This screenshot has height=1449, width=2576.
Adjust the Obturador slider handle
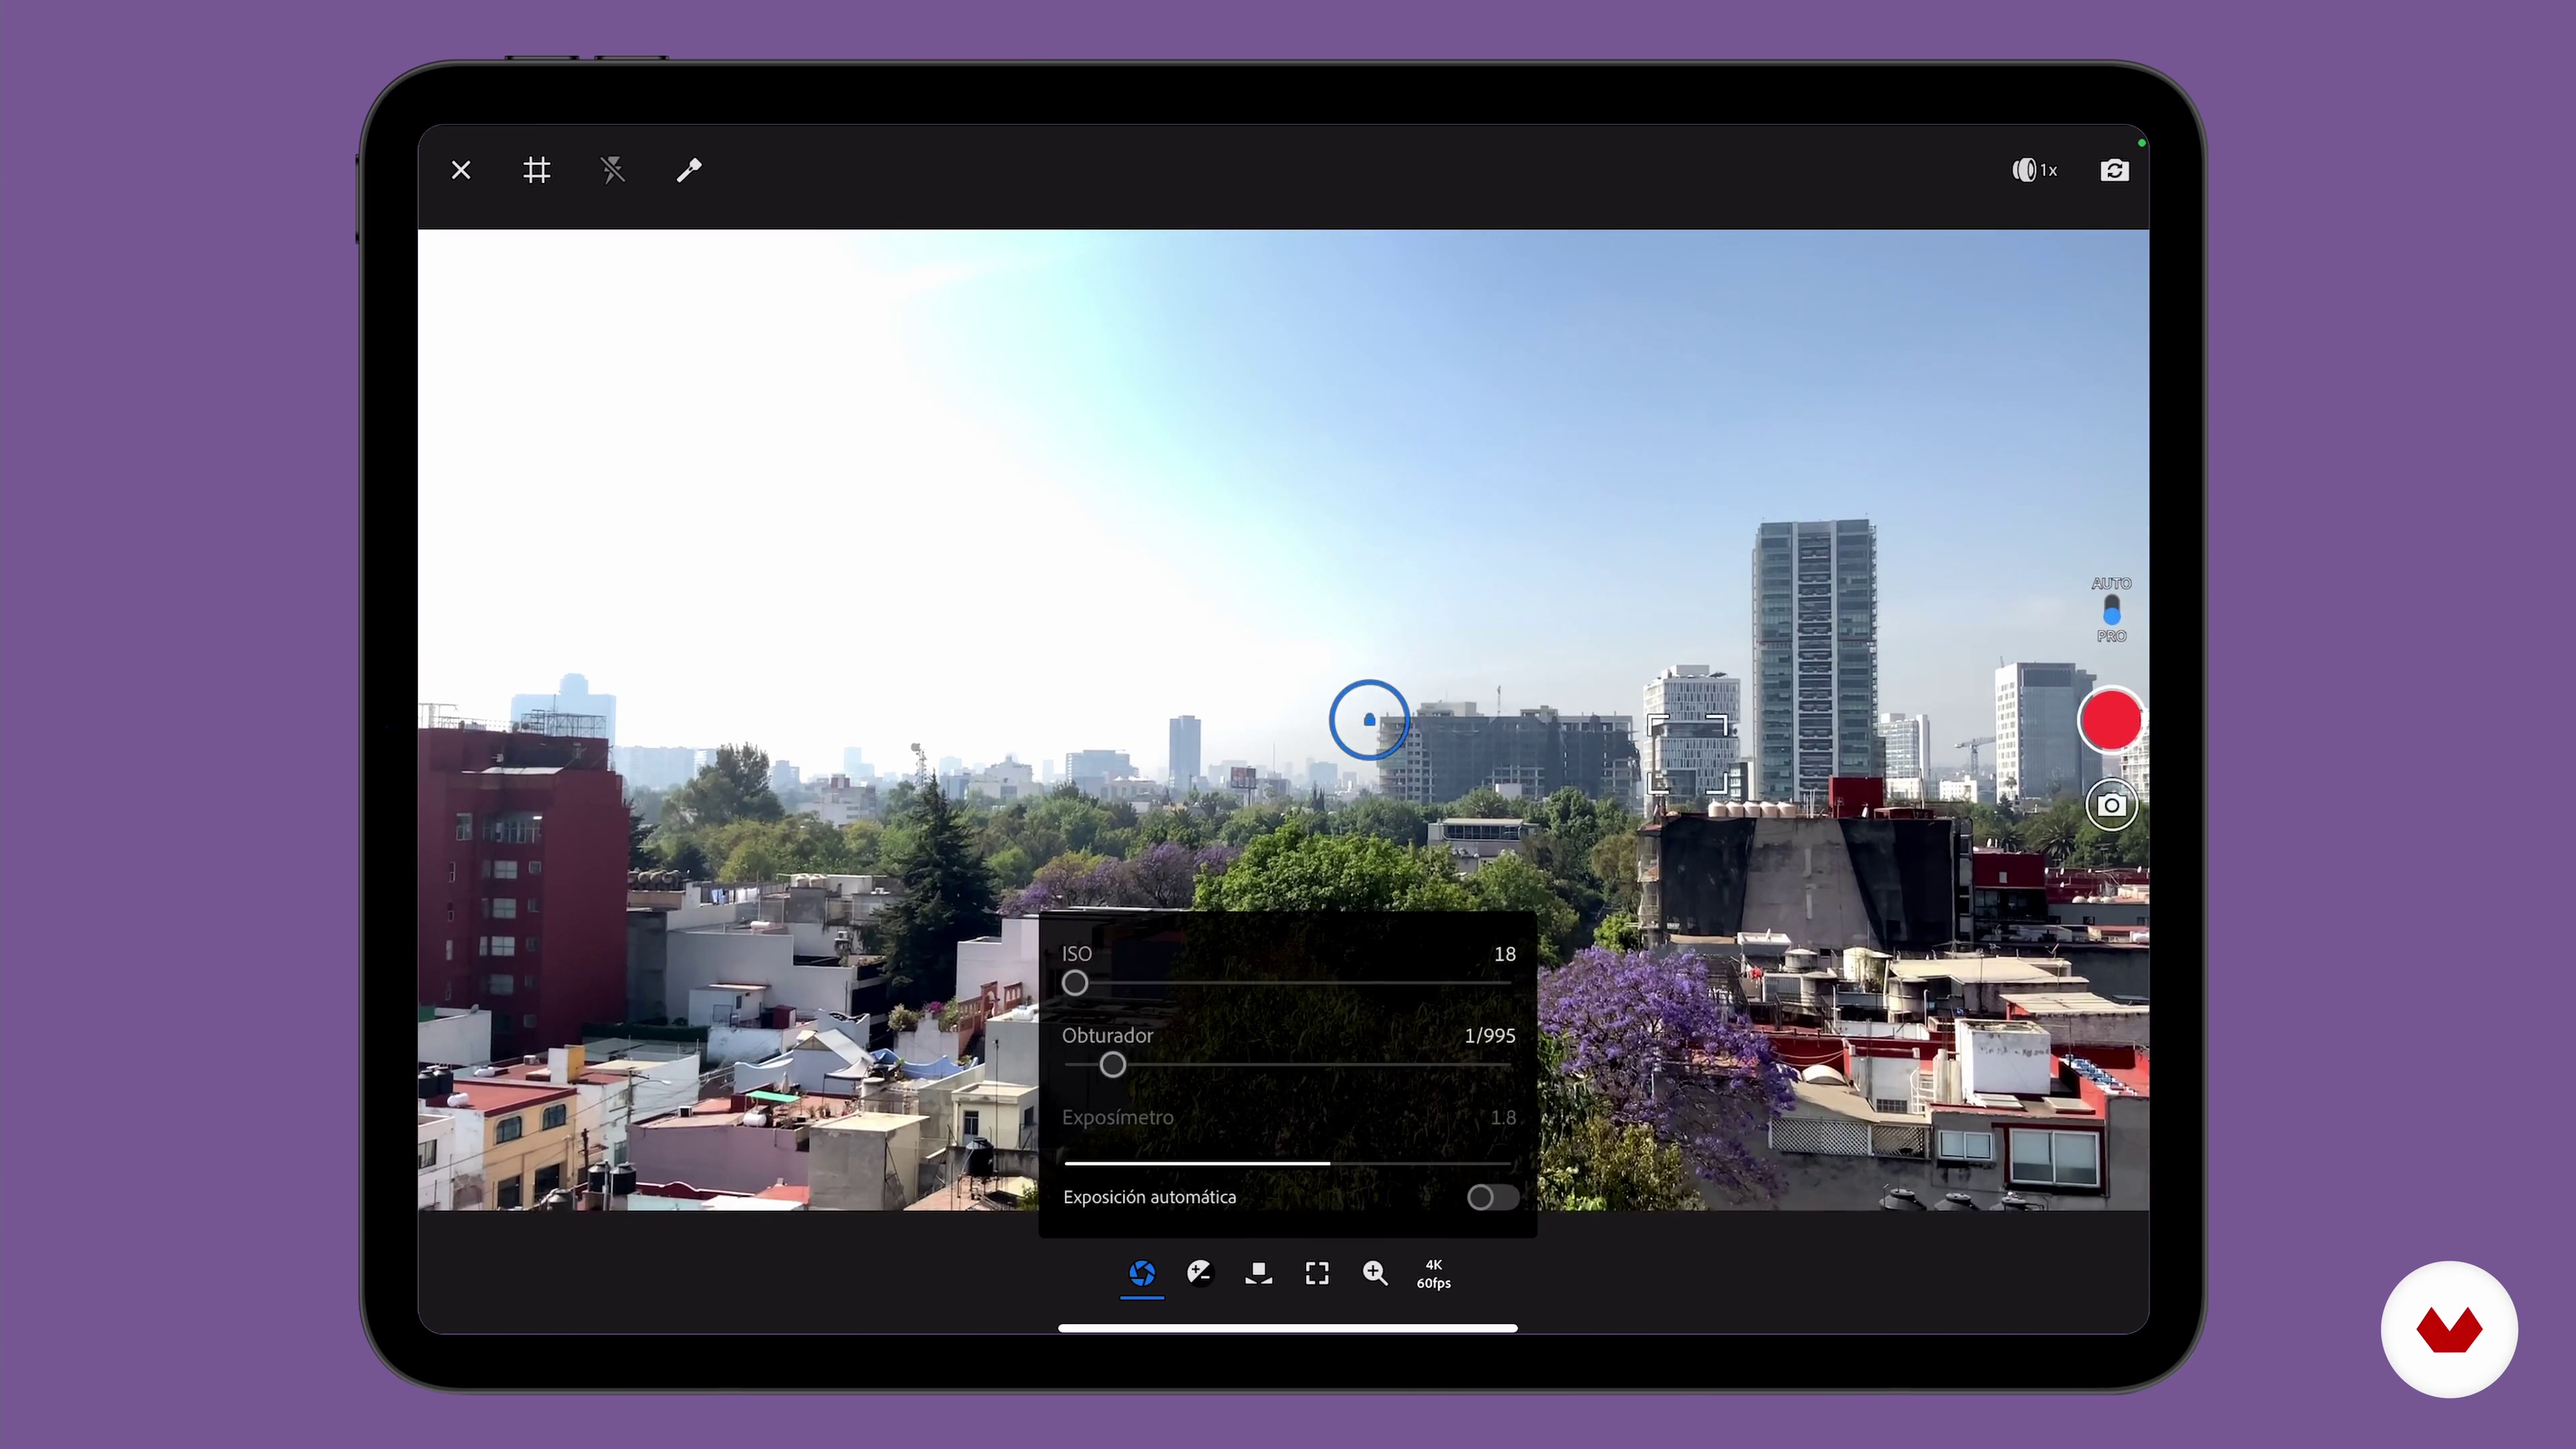pyautogui.click(x=1112, y=1065)
